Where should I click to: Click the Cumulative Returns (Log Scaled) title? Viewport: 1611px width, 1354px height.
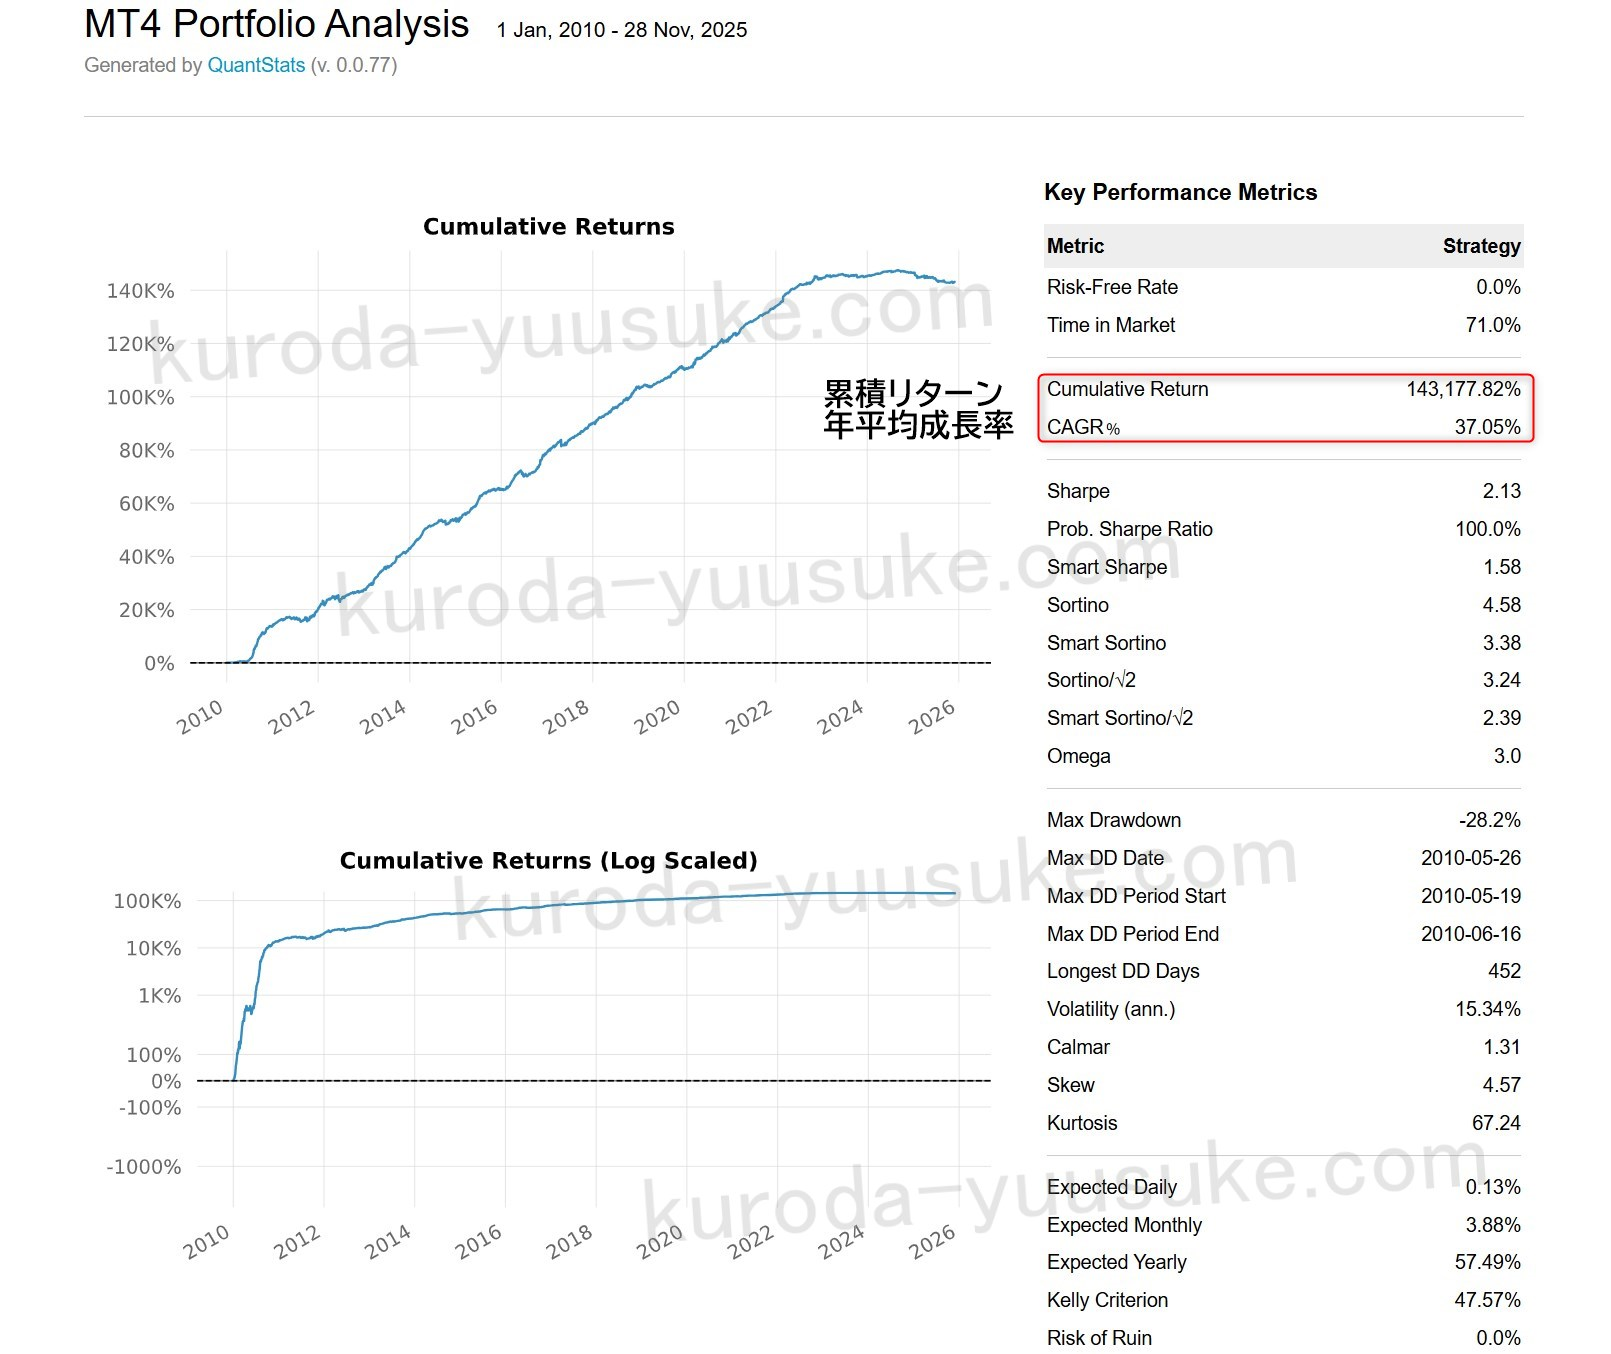tap(548, 860)
